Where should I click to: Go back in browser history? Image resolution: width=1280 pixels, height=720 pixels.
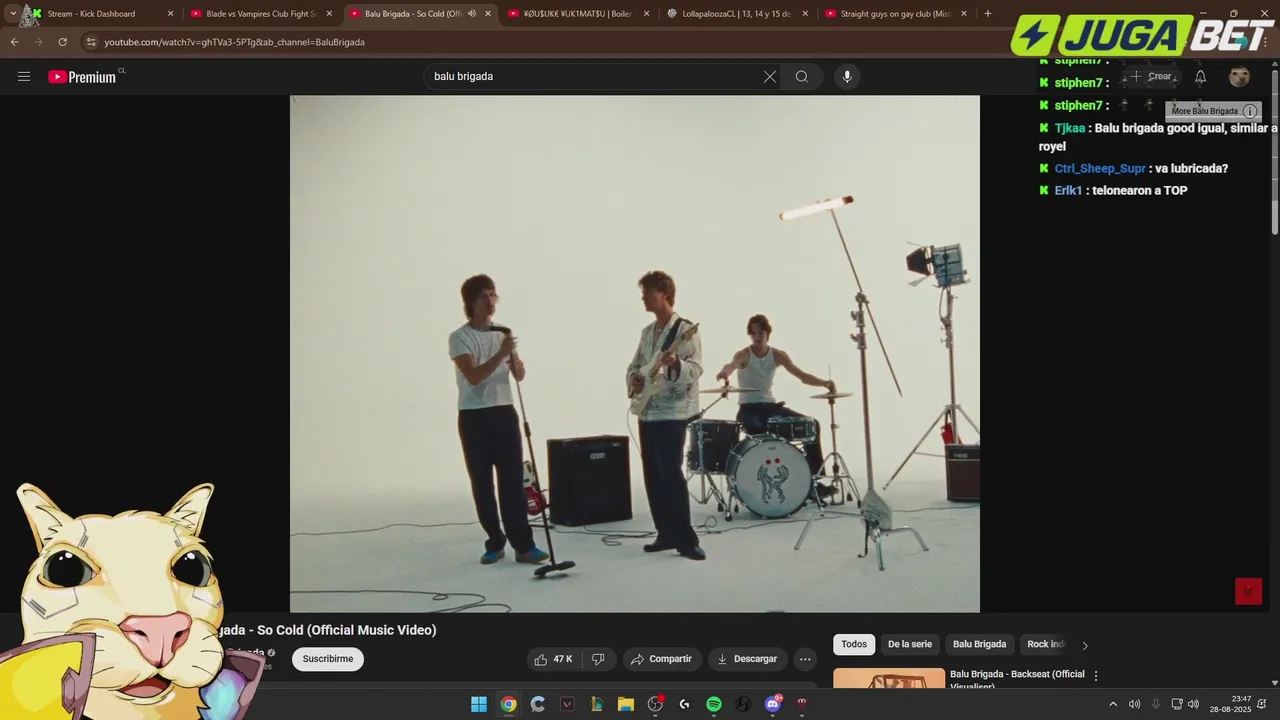pos(14,42)
